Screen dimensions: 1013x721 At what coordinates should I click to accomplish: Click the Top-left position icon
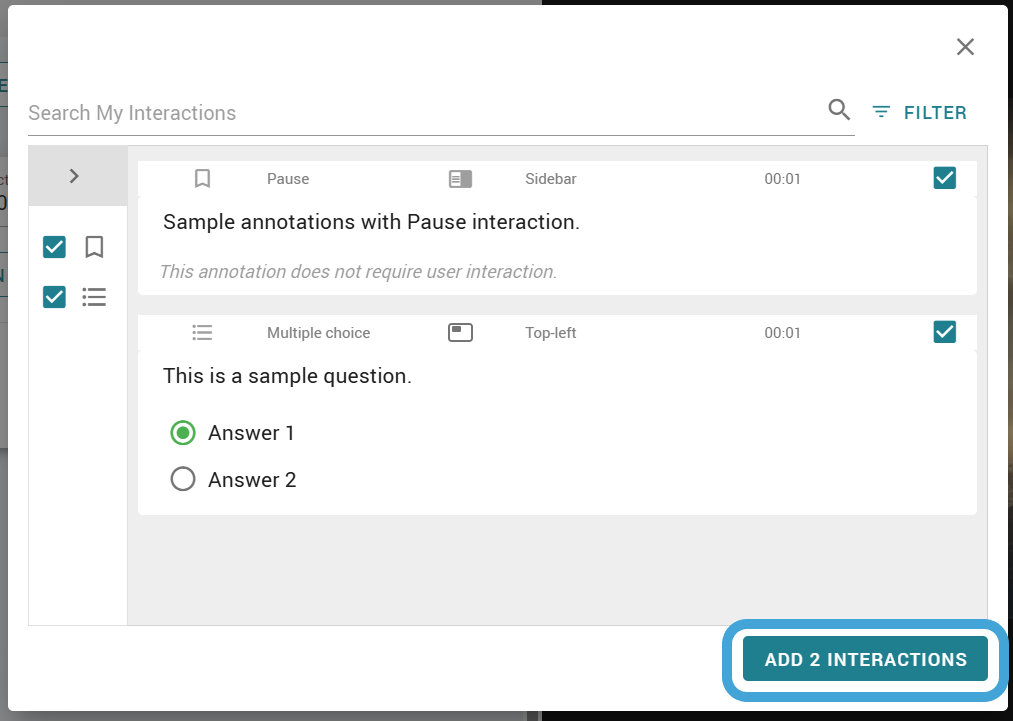[461, 333]
